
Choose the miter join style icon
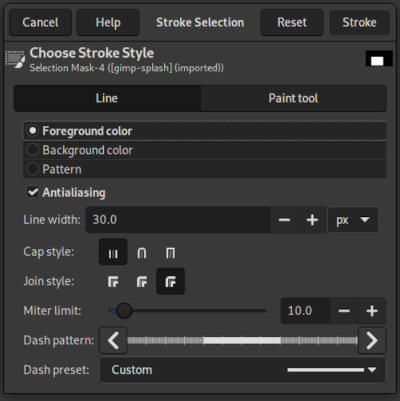113,281
